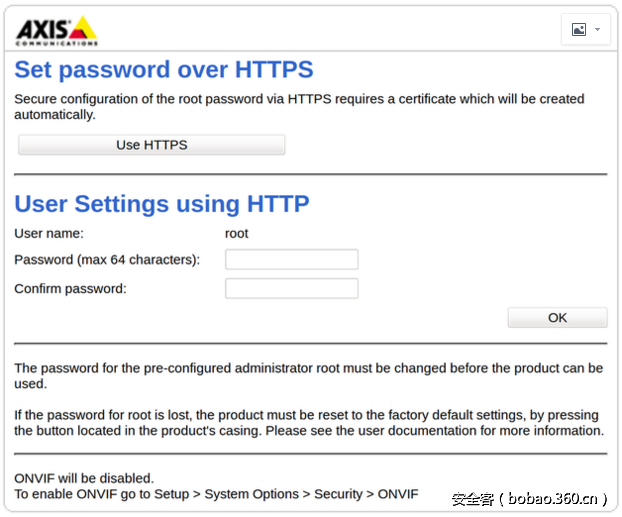Confirm settings with the OK button

(557, 318)
